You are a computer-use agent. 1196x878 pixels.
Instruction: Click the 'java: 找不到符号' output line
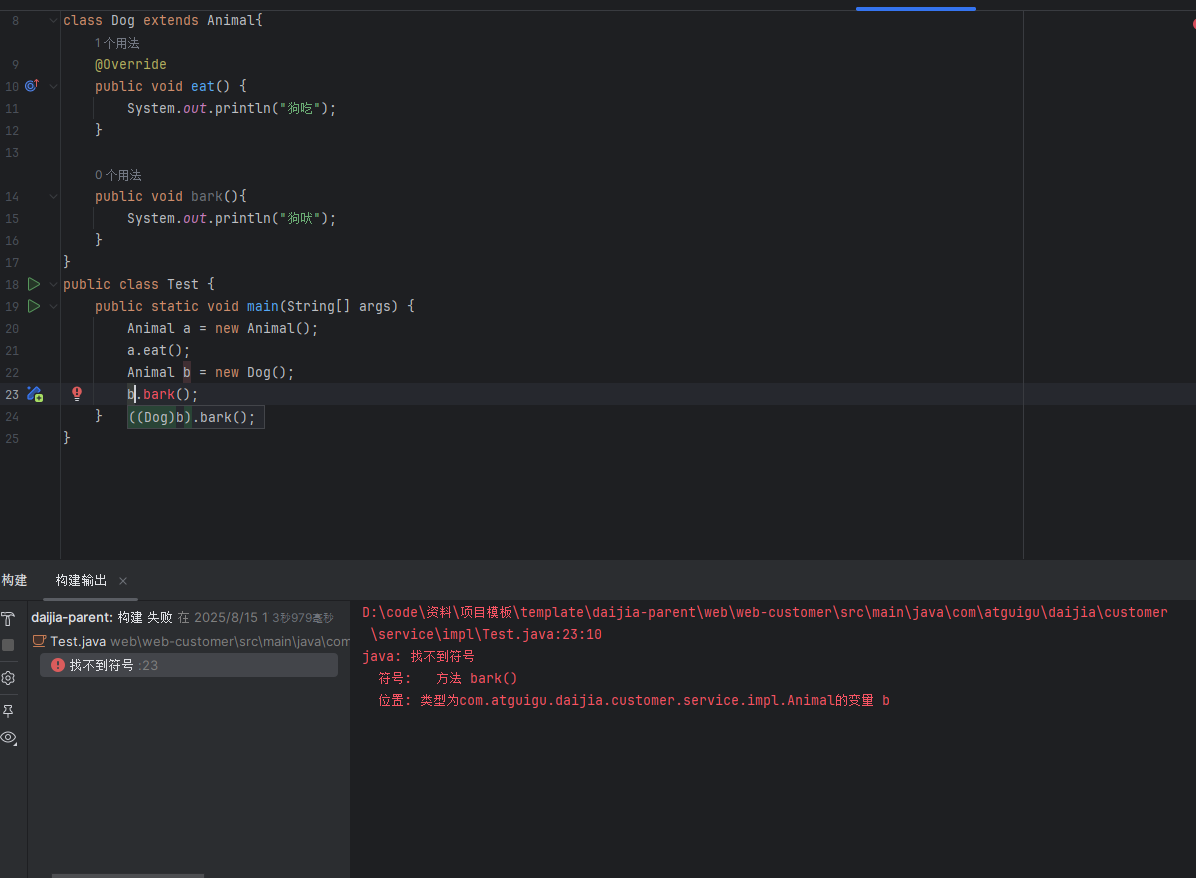[x=418, y=656]
